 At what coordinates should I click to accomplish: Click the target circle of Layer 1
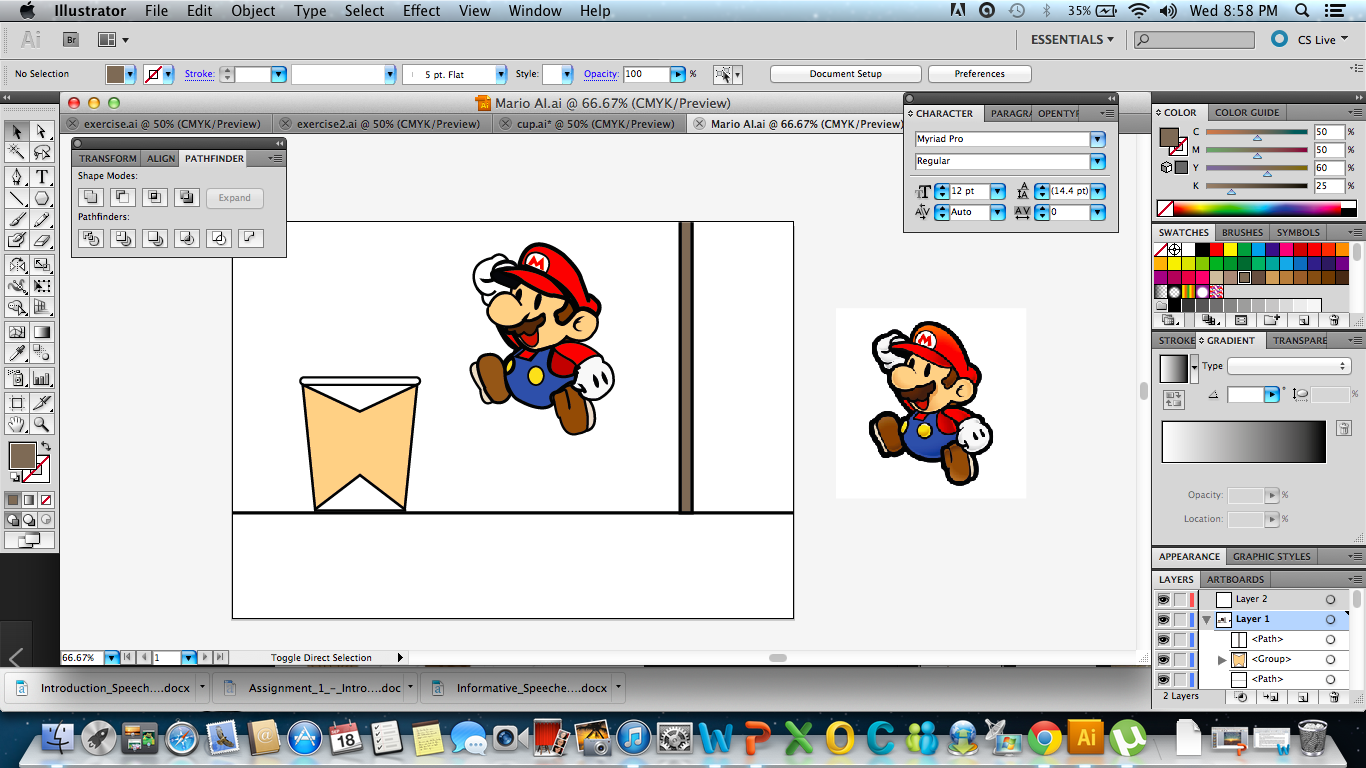[x=1330, y=619]
